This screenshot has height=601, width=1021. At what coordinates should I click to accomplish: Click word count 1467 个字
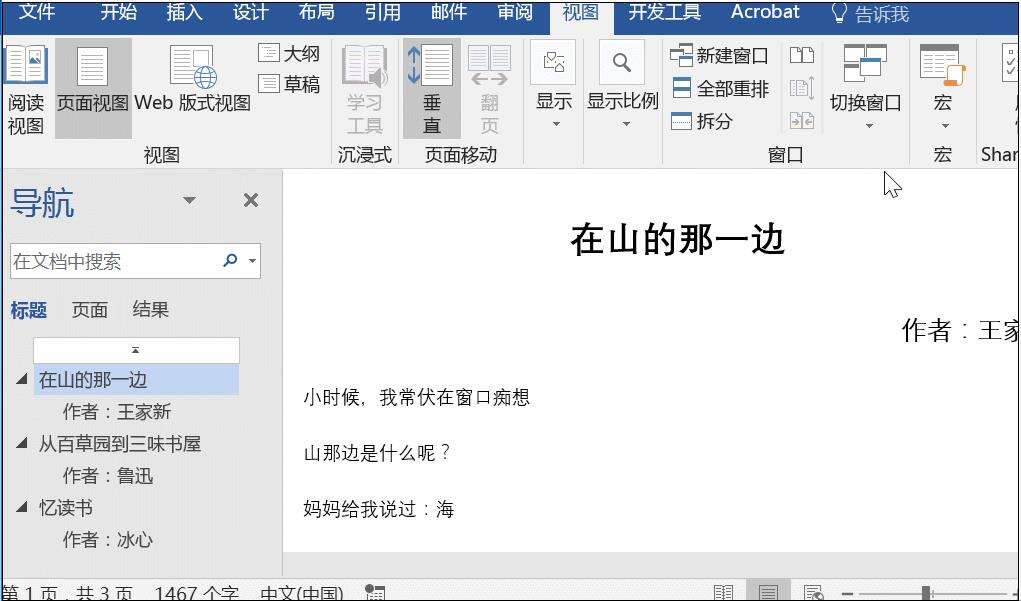click(197, 593)
